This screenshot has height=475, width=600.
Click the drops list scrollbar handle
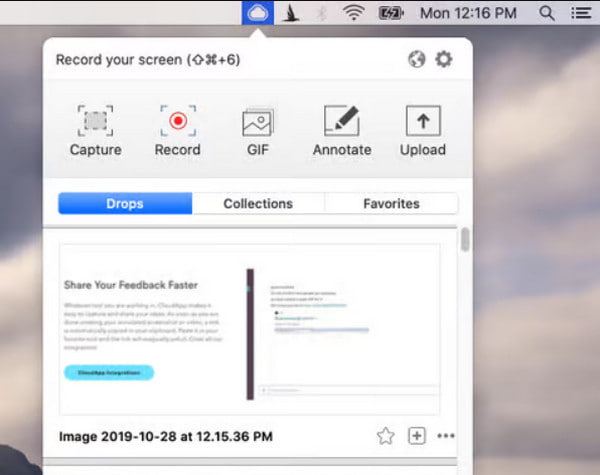coord(465,240)
